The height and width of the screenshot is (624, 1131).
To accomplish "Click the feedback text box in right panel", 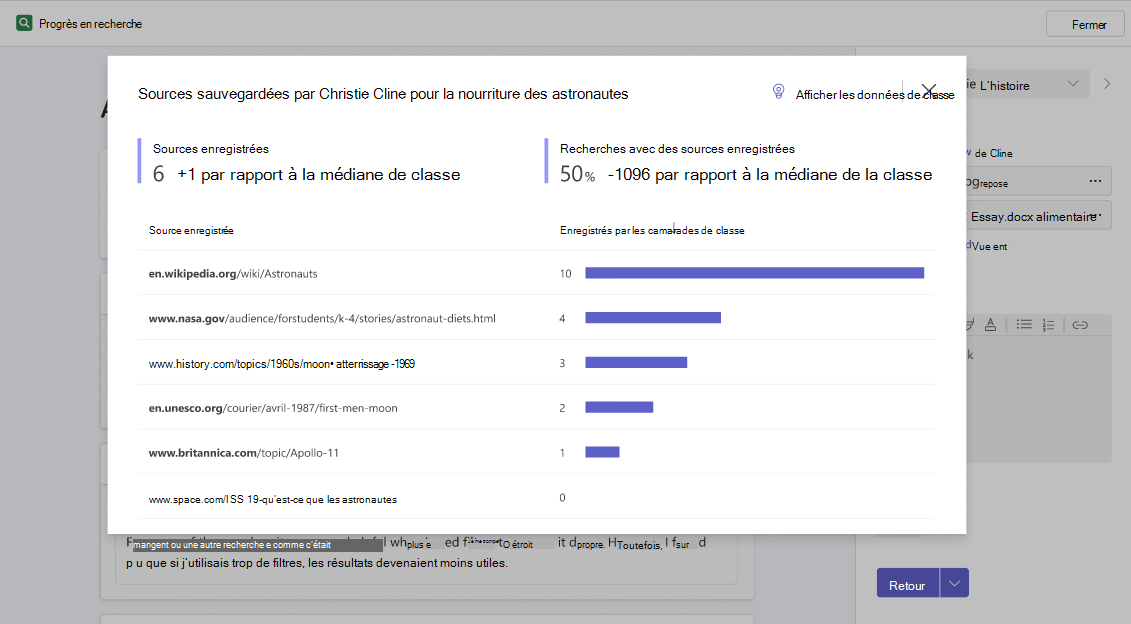I will [1039, 400].
